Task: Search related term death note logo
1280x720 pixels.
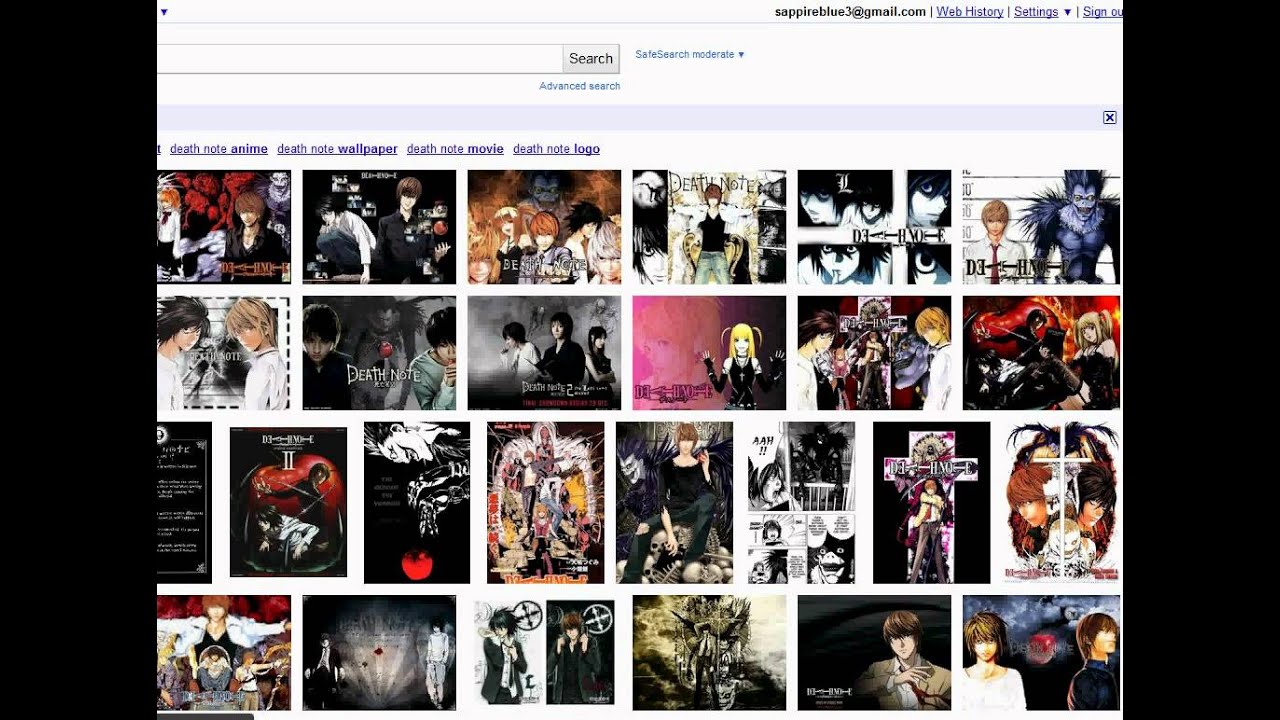Action: pos(556,149)
